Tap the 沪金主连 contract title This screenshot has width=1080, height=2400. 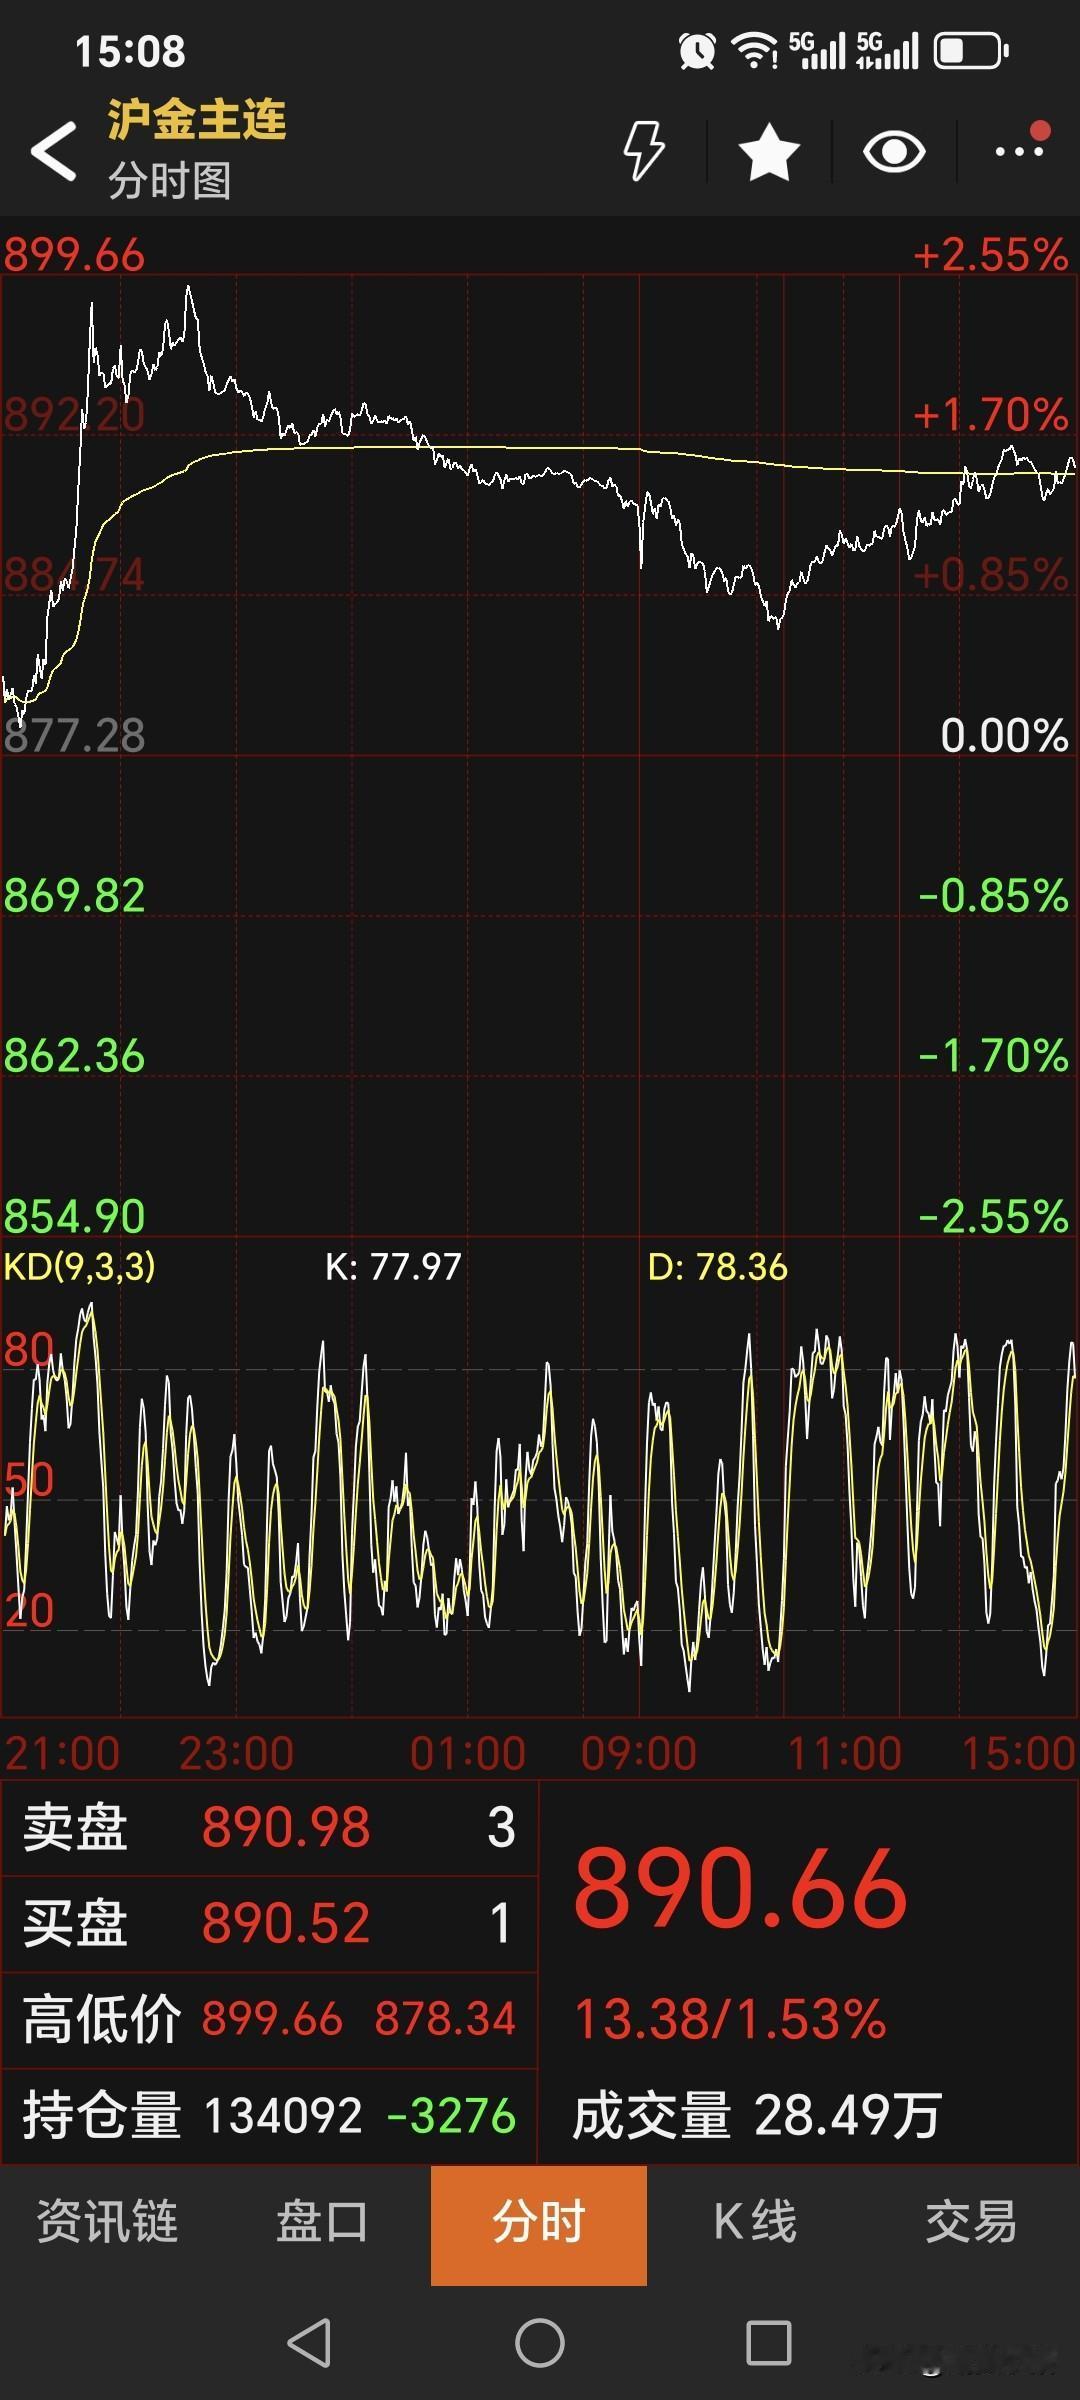(x=197, y=120)
